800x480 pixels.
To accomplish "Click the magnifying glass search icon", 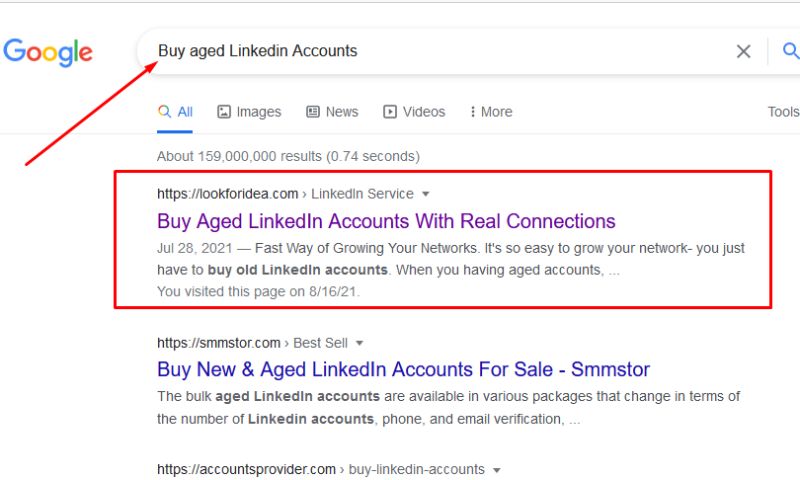I will 790,52.
